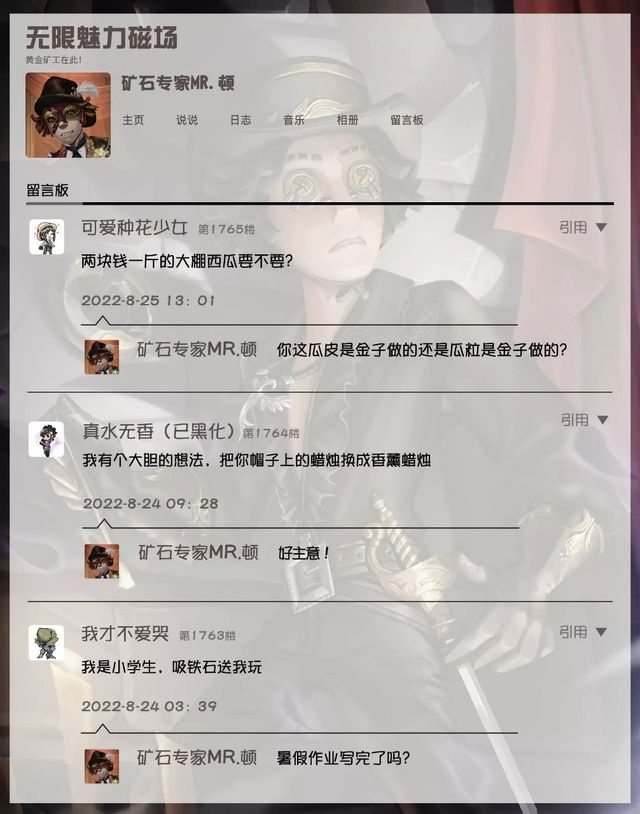Open the large profile avatar of 矿石专家MR.顿
Image resolution: width=640 pixels, height=814 pixels.
pos(68,115)
